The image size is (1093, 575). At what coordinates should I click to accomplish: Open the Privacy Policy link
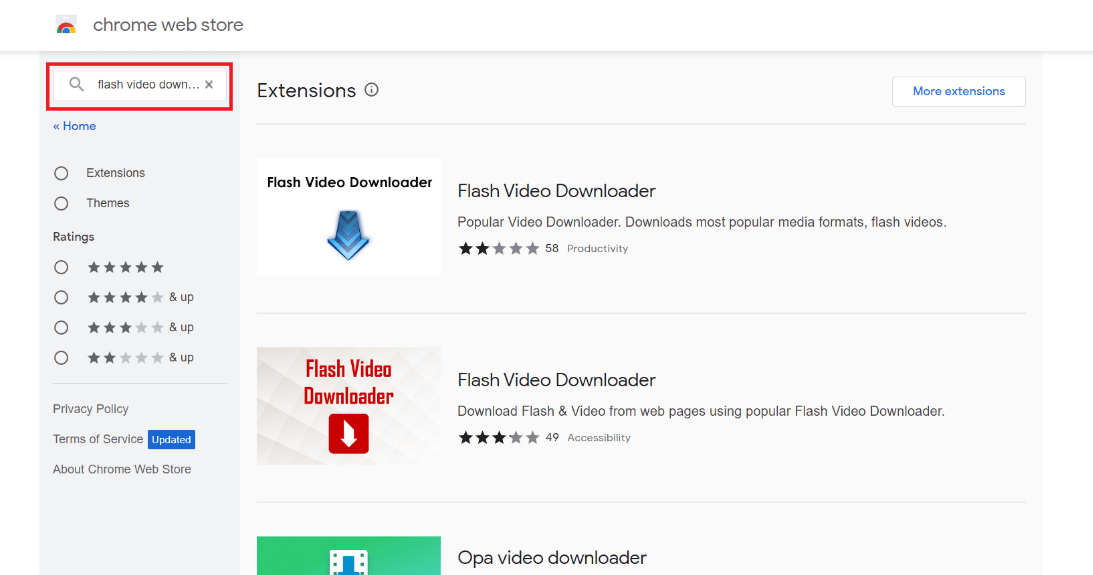[91, 409]
